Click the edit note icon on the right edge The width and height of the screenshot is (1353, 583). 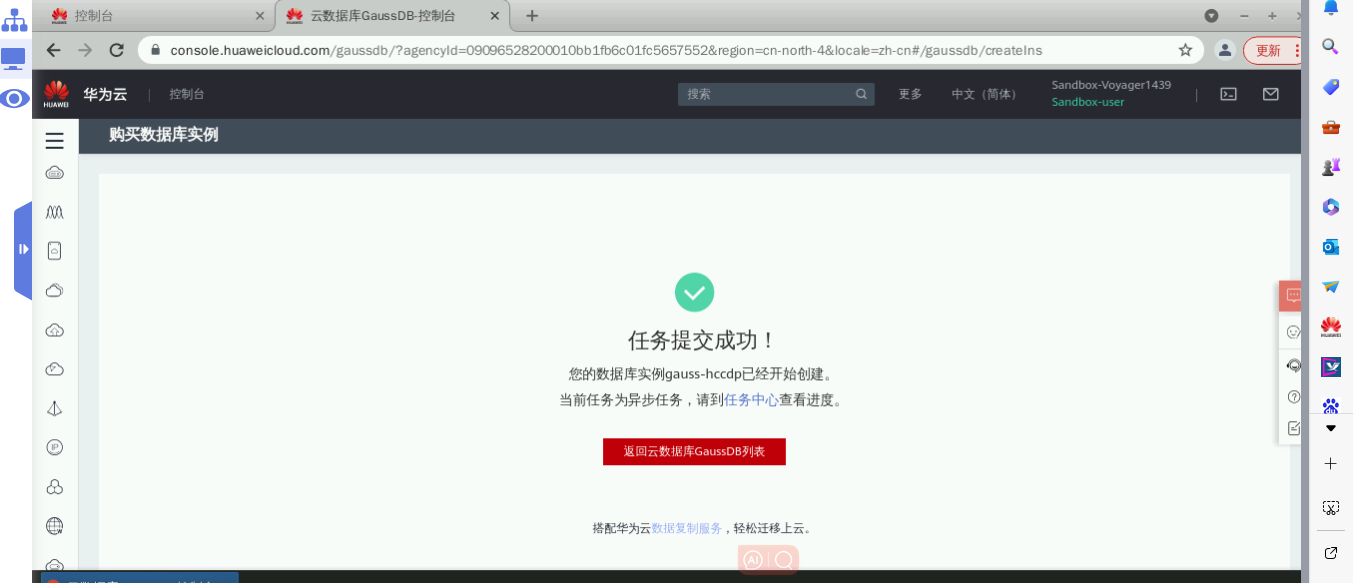tap(1293, 428)
